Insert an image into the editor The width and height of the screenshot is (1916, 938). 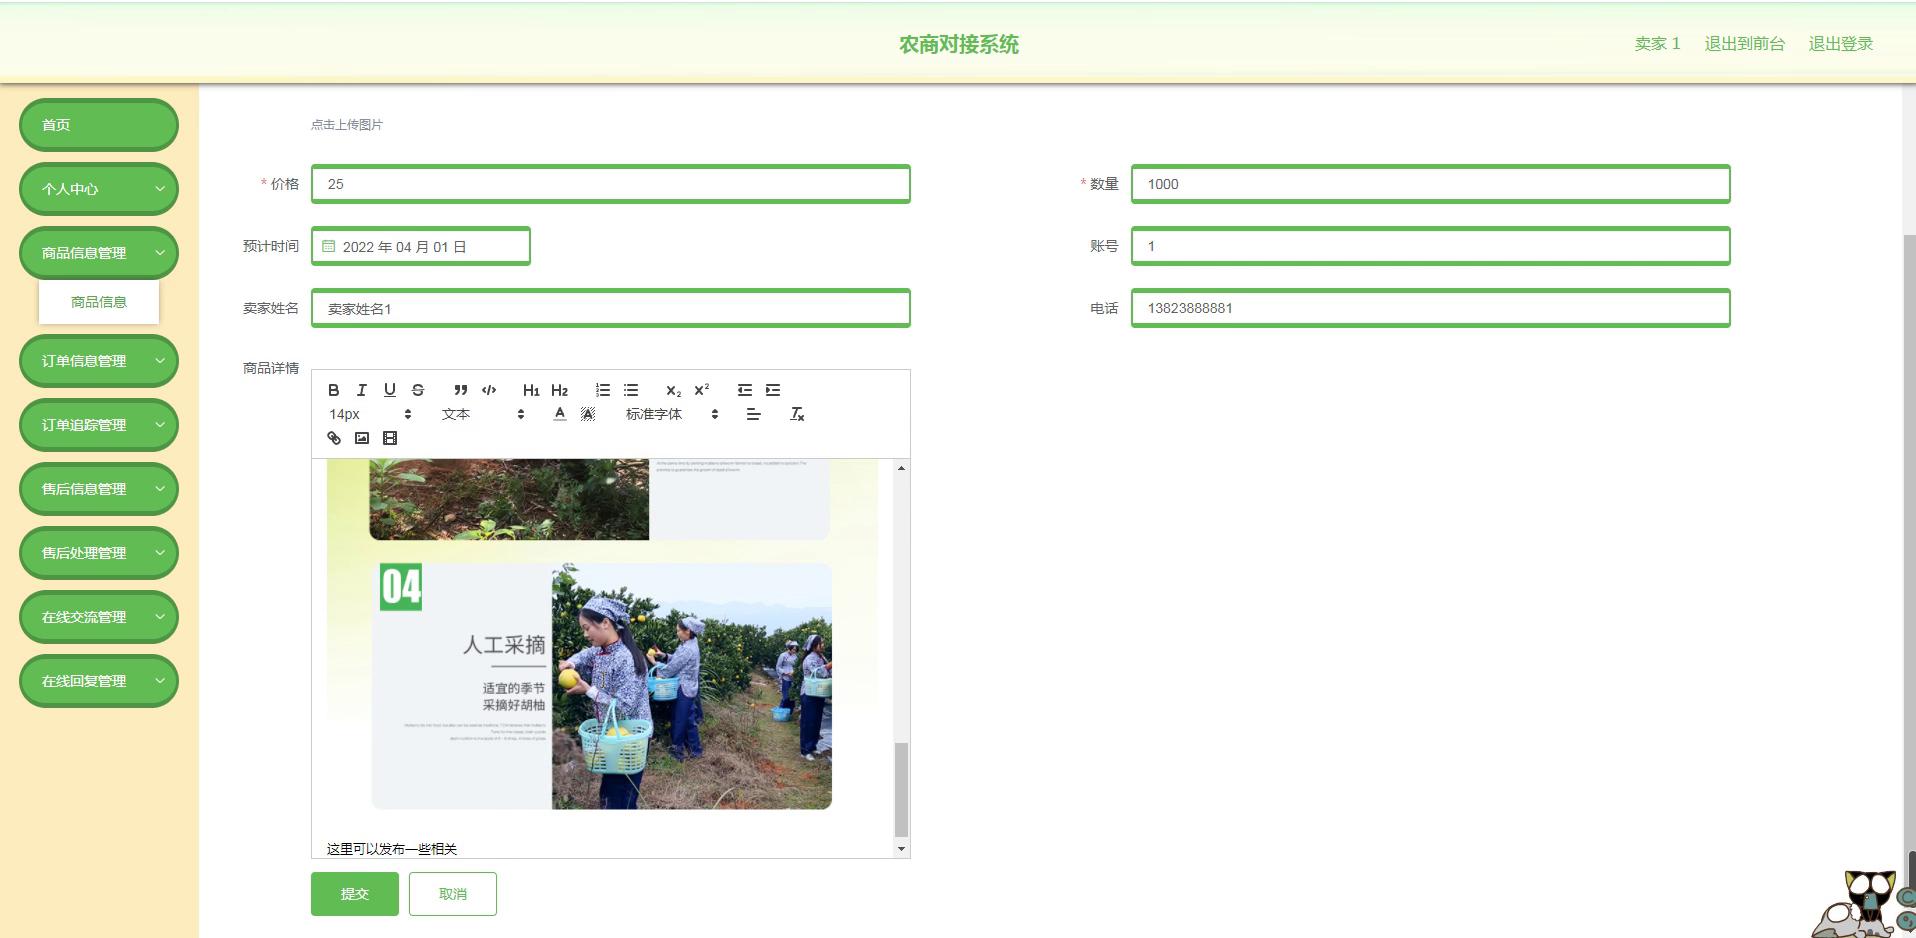[362, 438]
